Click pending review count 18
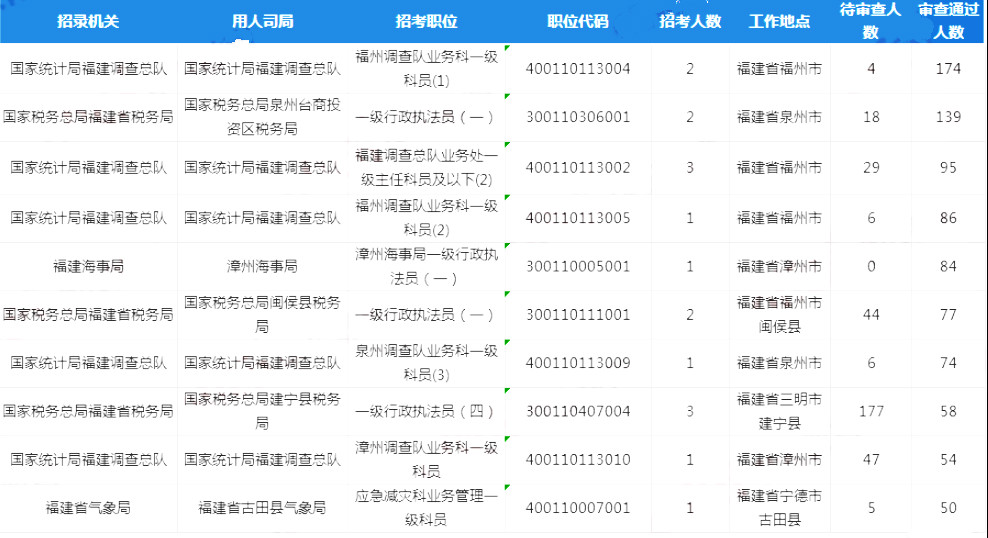This screenshot has width=988, height=538. pos(871,117)
